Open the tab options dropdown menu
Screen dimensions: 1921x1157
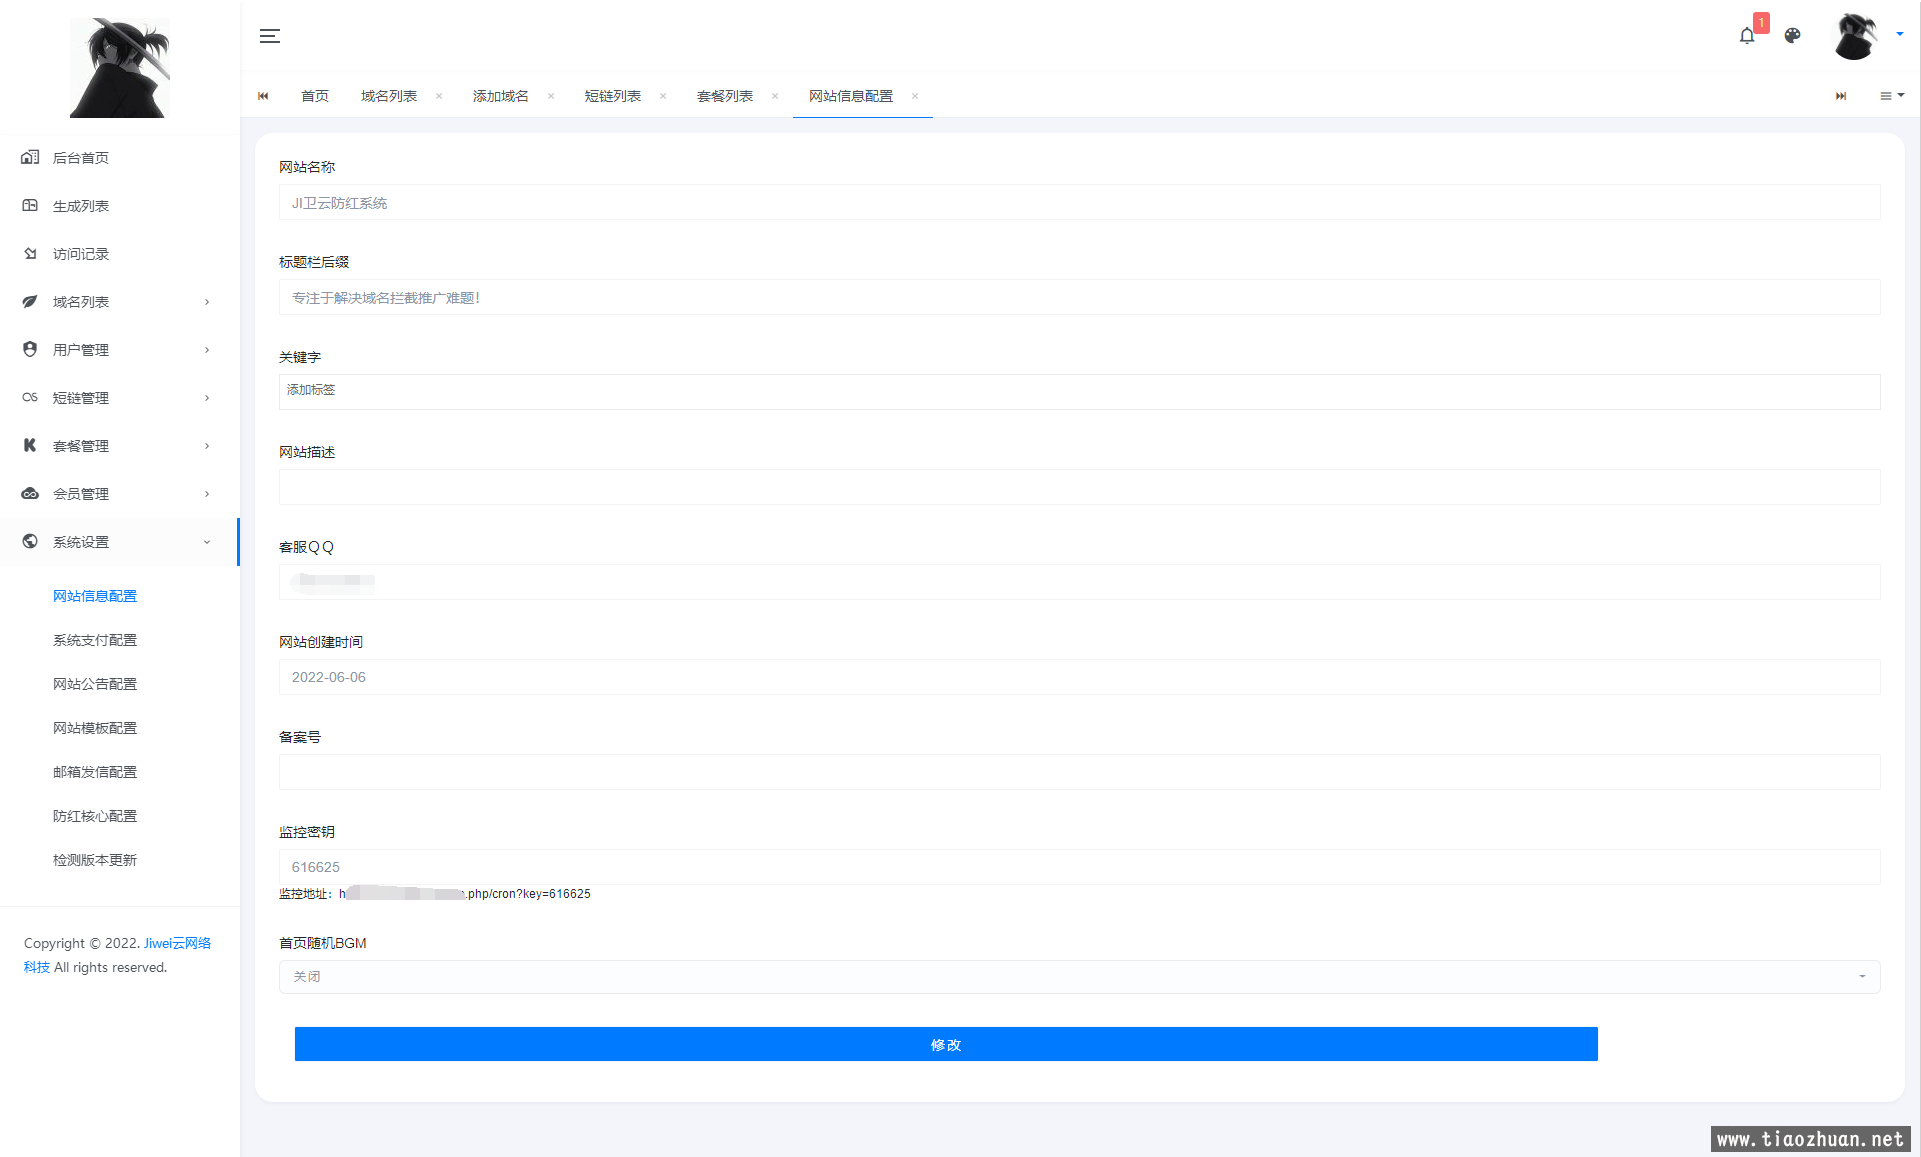tap(1891, 96)
